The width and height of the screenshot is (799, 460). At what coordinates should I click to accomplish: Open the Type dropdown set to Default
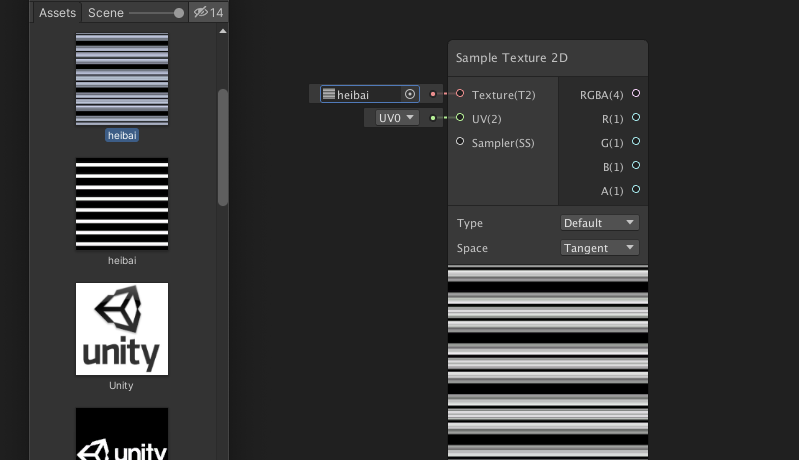[599, 223]
